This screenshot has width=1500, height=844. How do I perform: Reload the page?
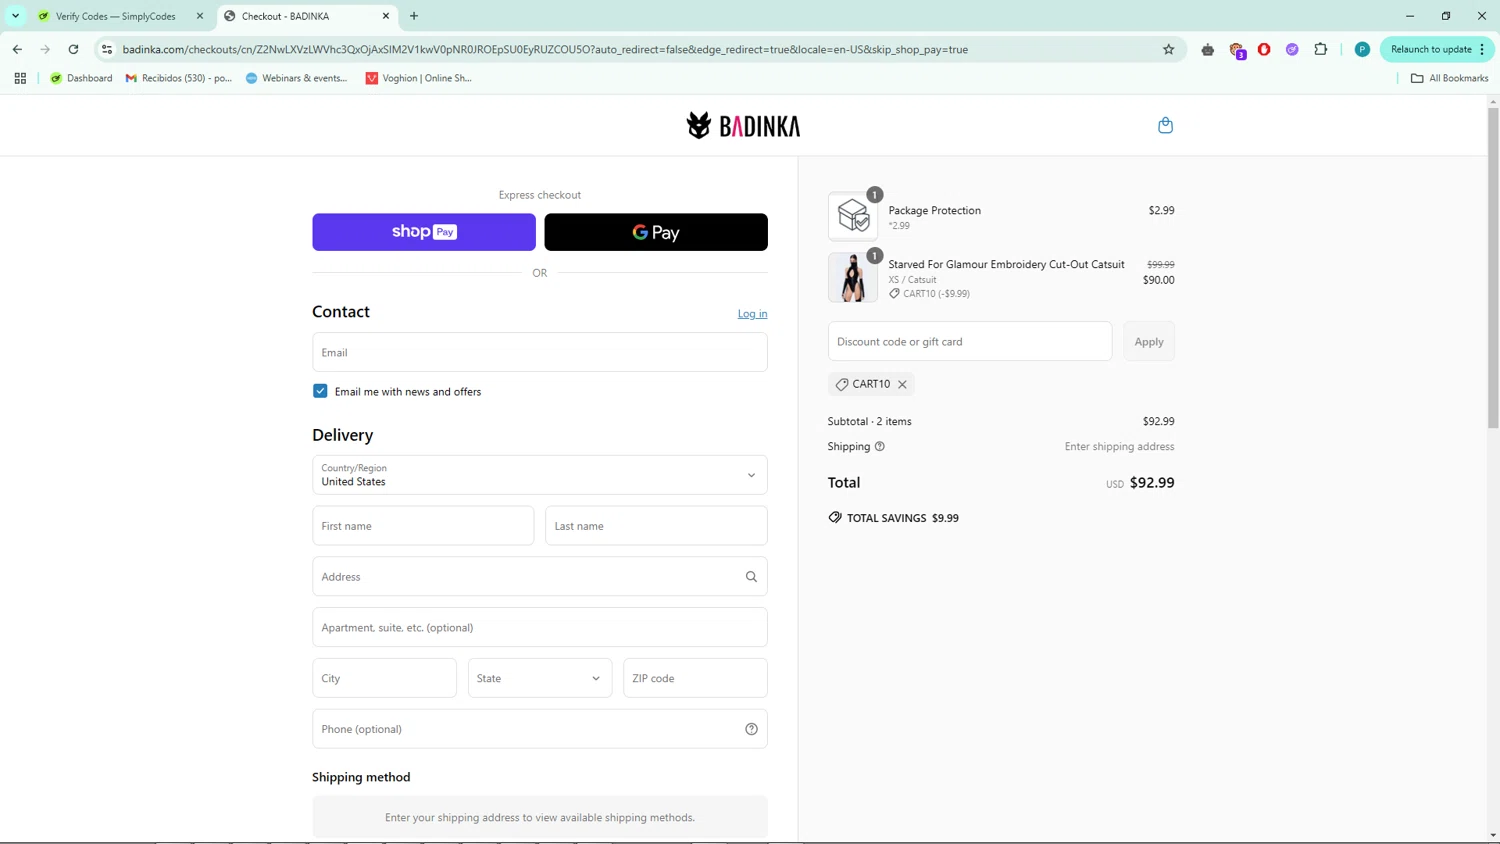(x=73, y=49)
